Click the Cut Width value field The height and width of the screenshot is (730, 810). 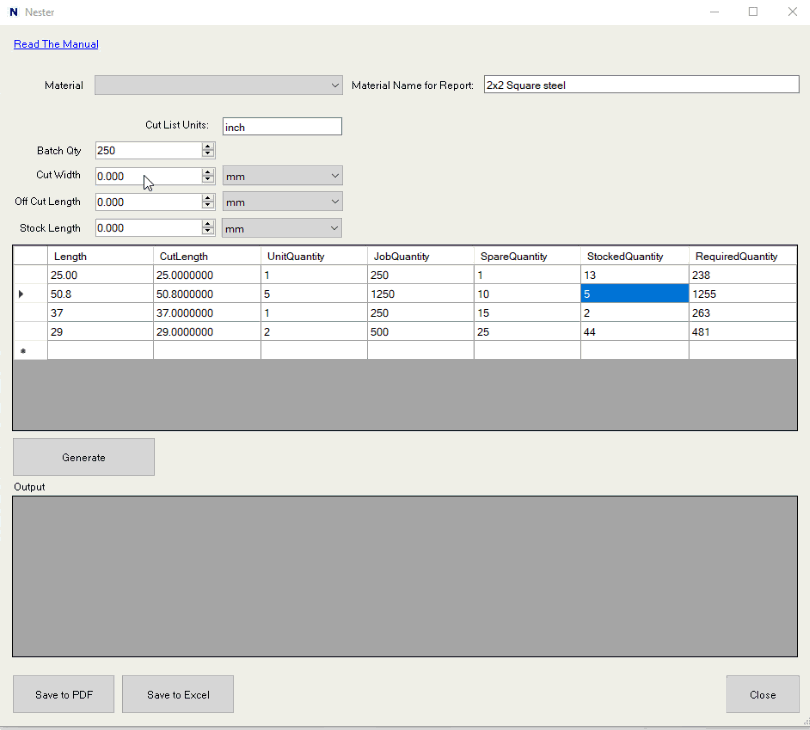click(149, 176)
